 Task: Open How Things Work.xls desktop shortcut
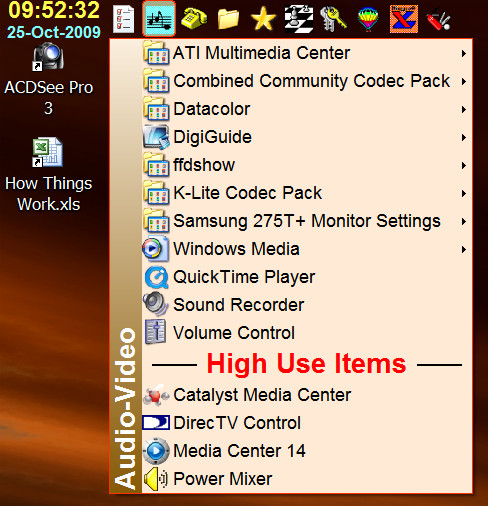pos(48,175)
